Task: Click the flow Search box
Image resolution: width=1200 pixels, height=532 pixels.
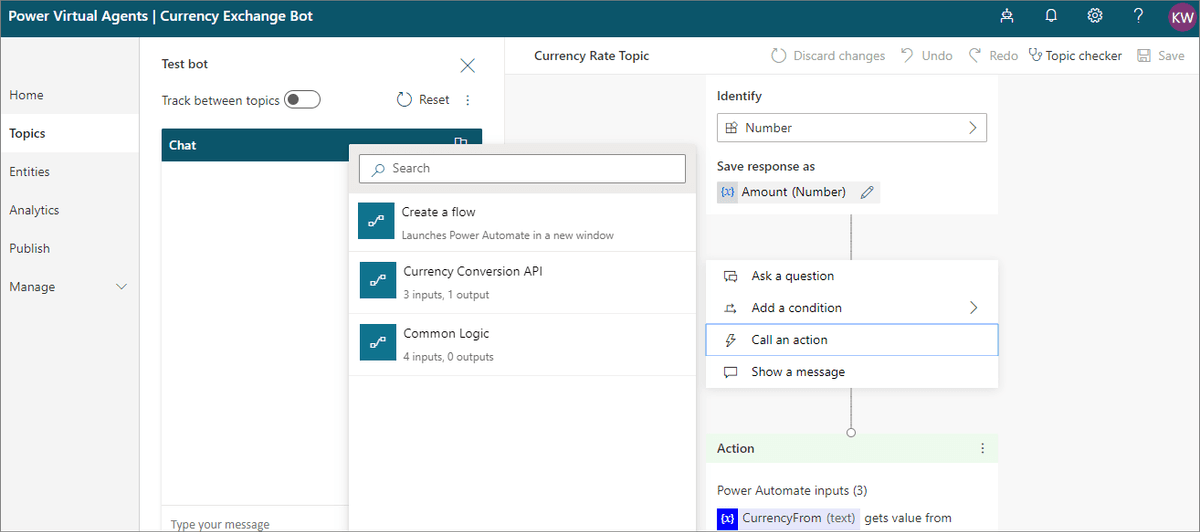Action: [x=522, y=168]
